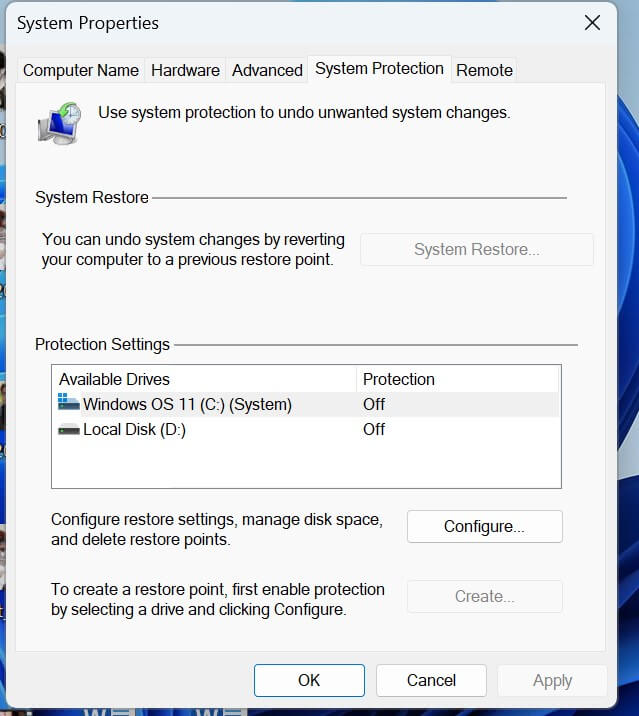Click the Off status for Windows OS 11 (C:)

coord(374,404)
